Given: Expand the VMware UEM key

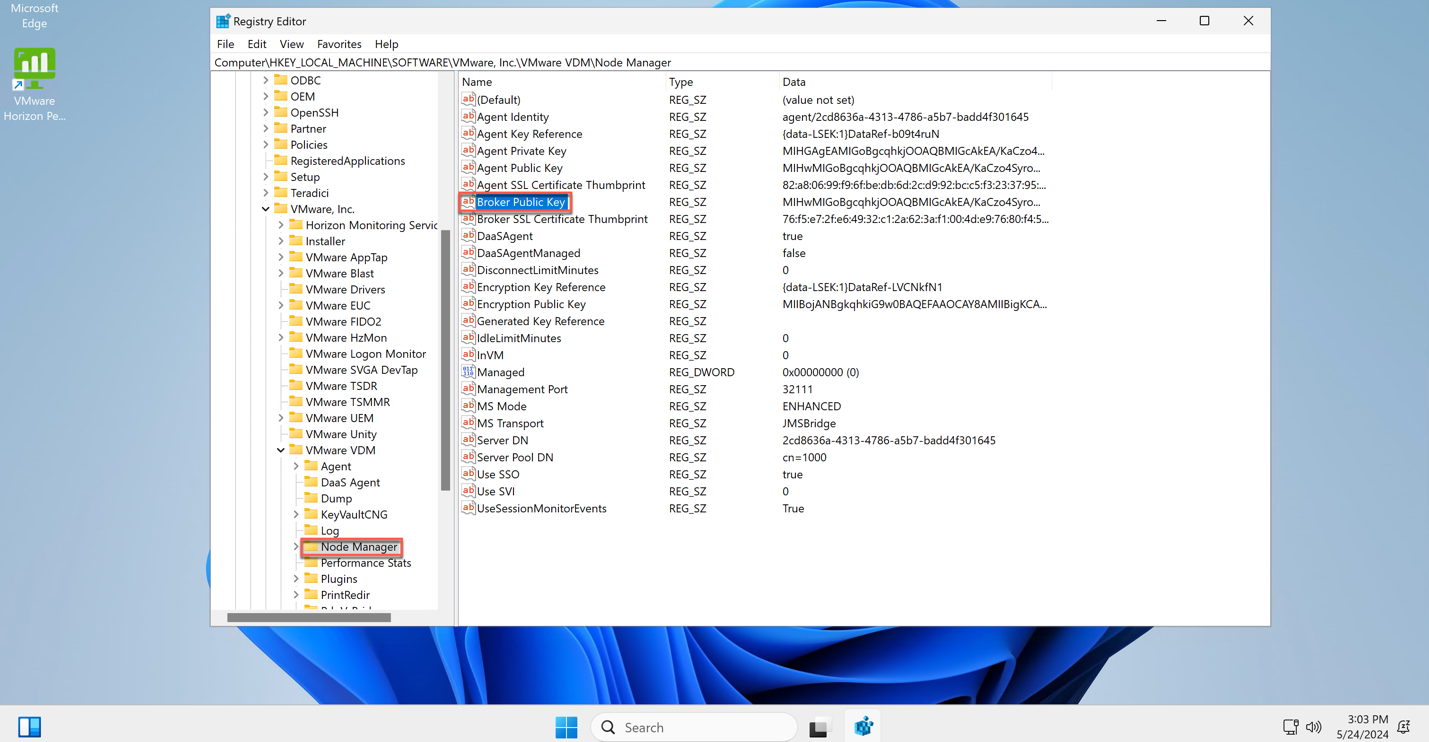Looking at the screenshot, I should tap(281, 418).
